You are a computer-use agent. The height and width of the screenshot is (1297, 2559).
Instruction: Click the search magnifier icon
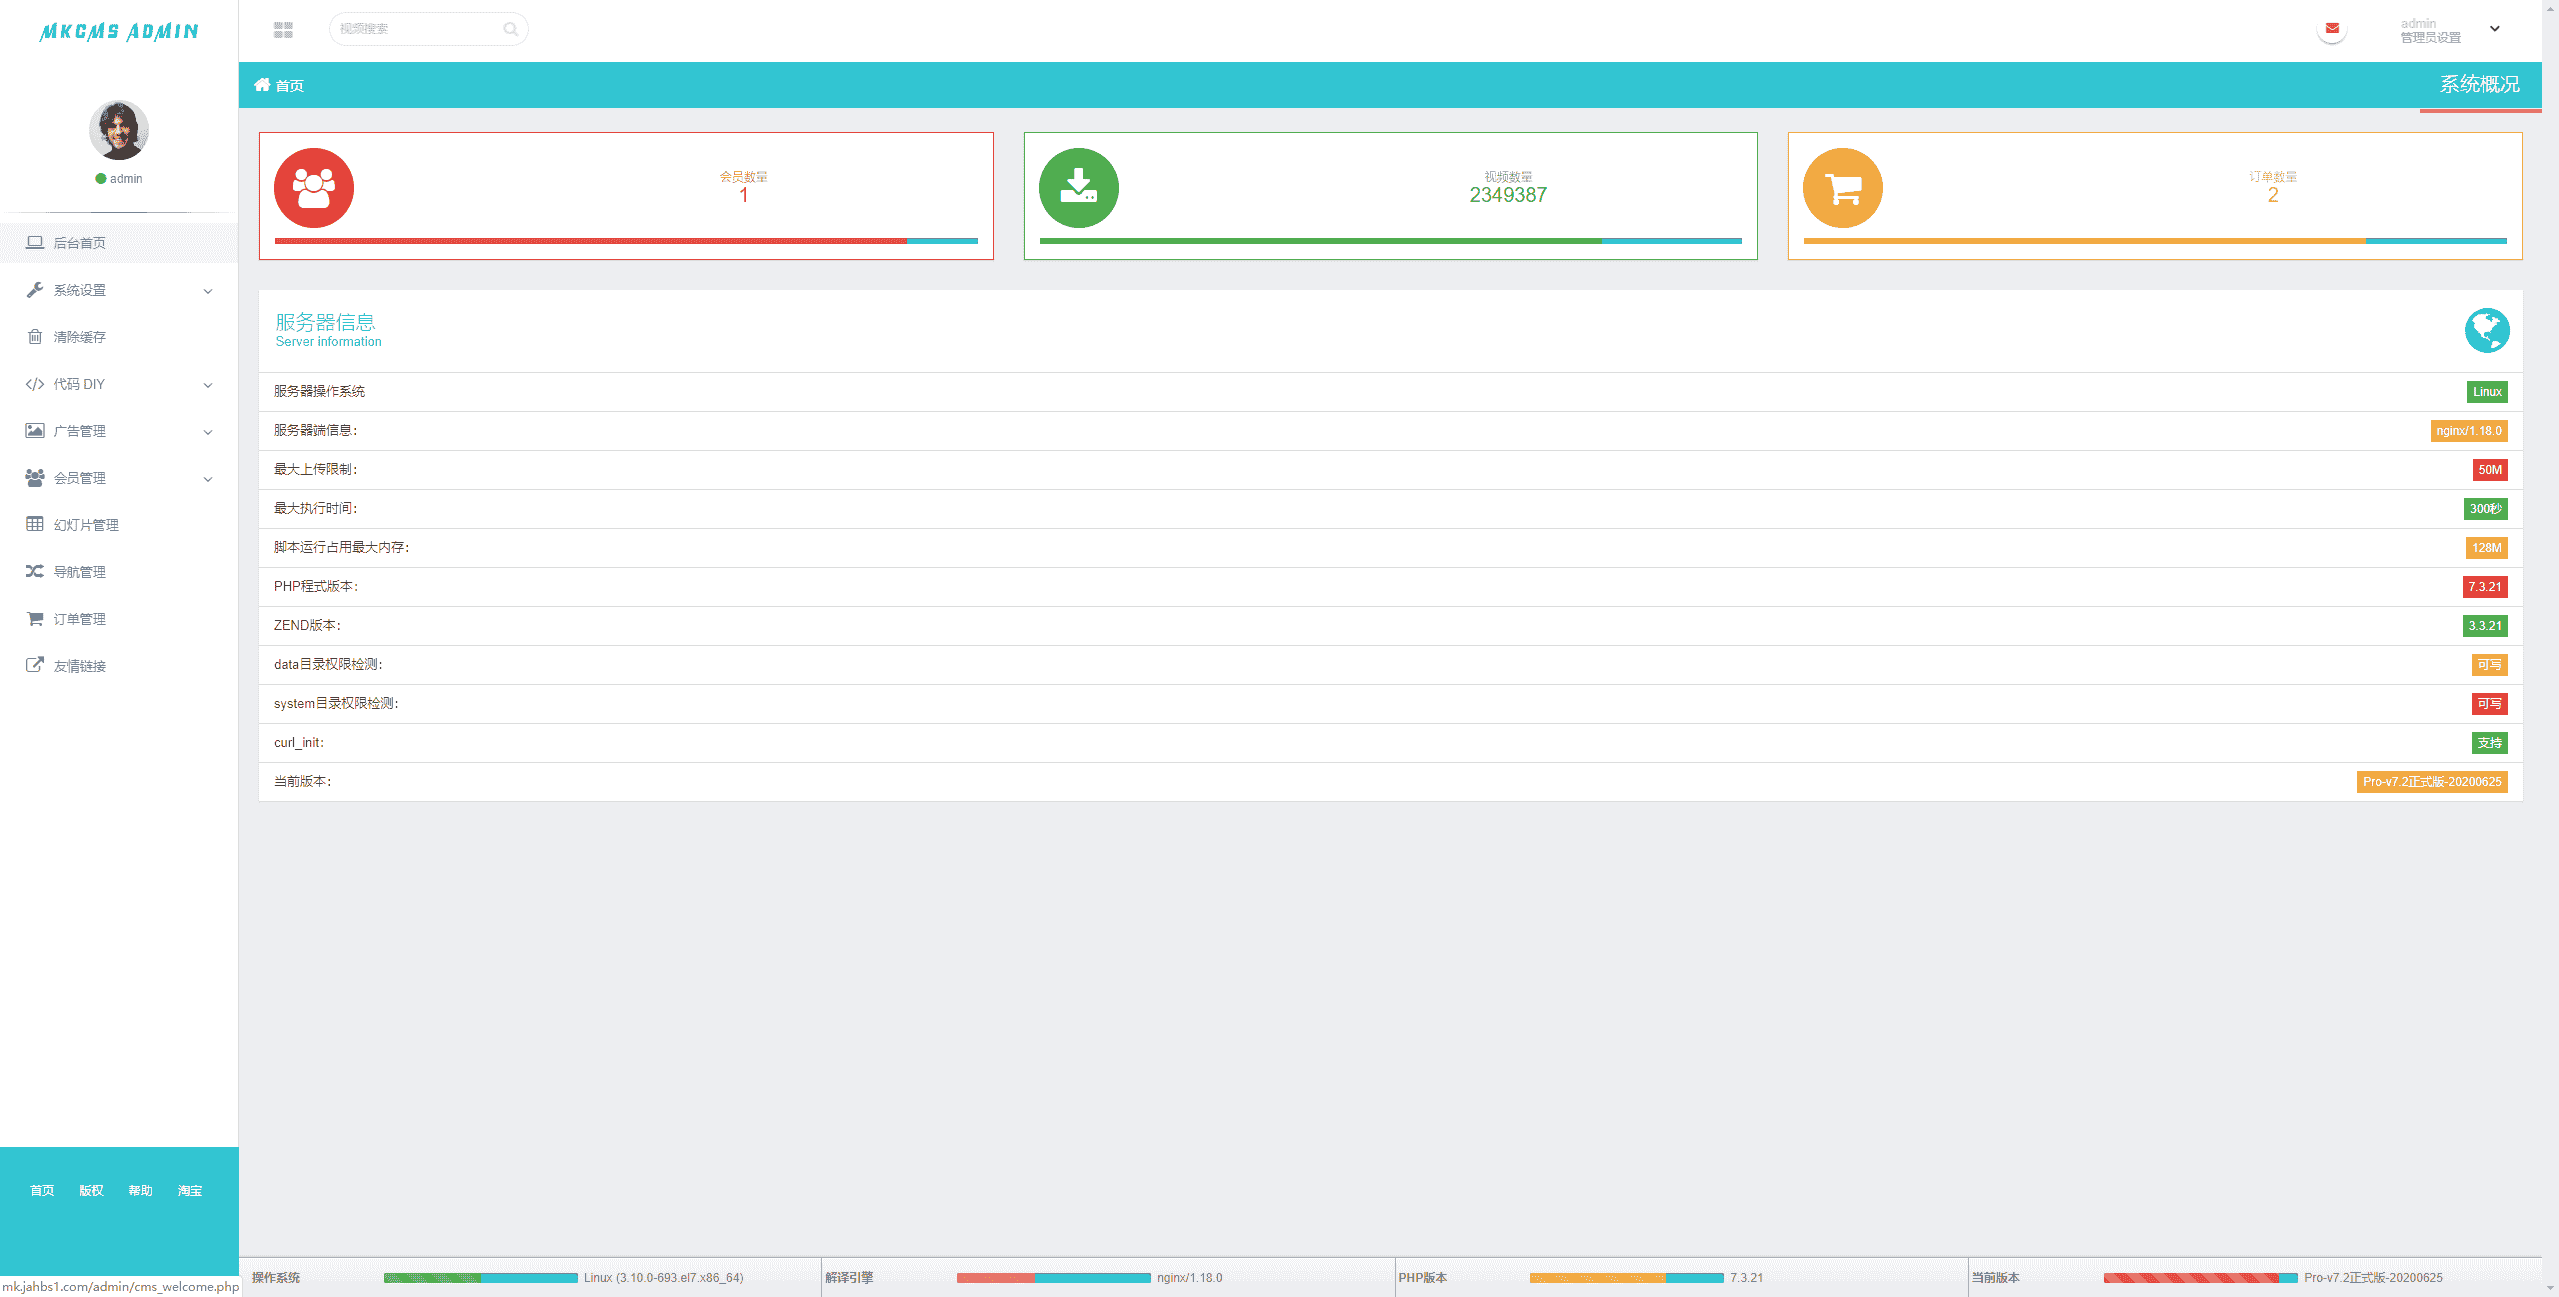510,29
